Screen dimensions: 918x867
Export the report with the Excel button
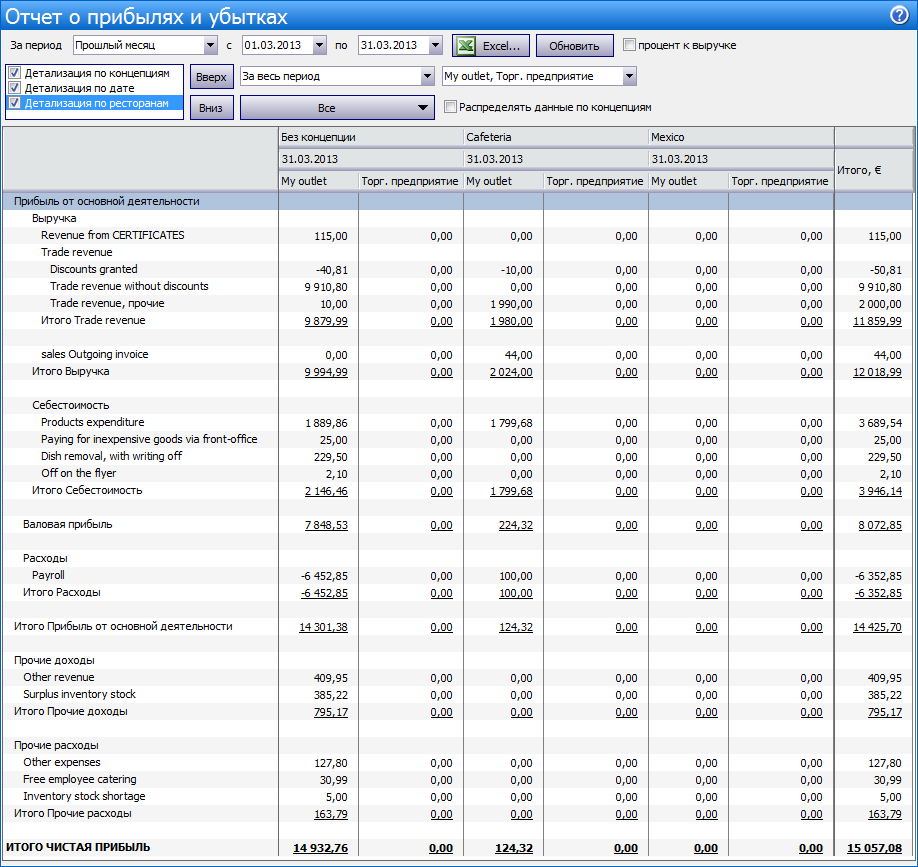[x=491, y=46]
